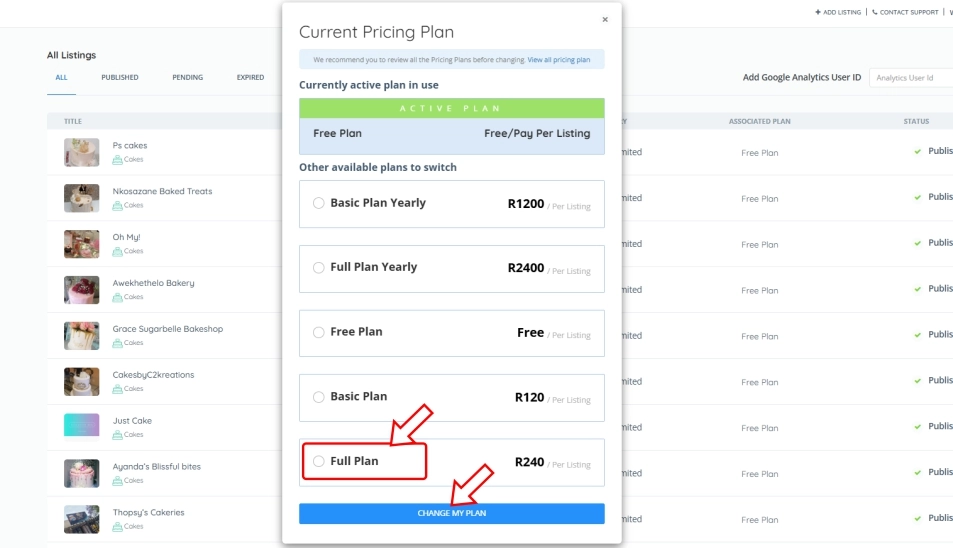Open the Thopsy's Cakeries listing title
Viewport: 953px width, 548px height.
(148, 512)
